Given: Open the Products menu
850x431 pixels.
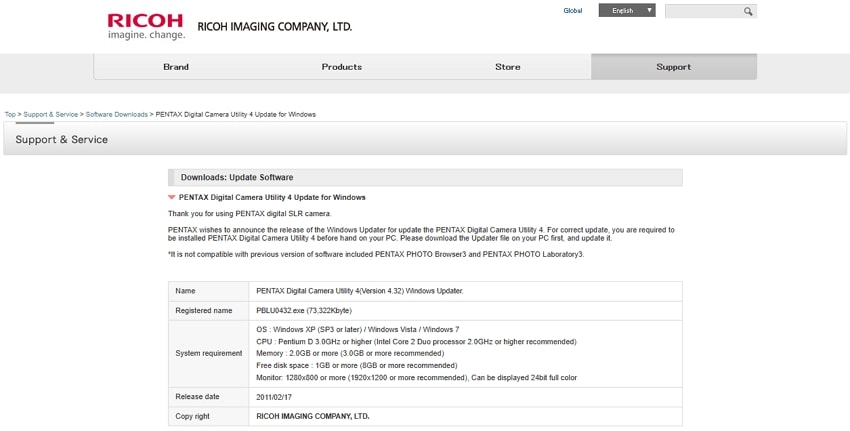Looking at the screenshot, I should click(x=342, y=67).
